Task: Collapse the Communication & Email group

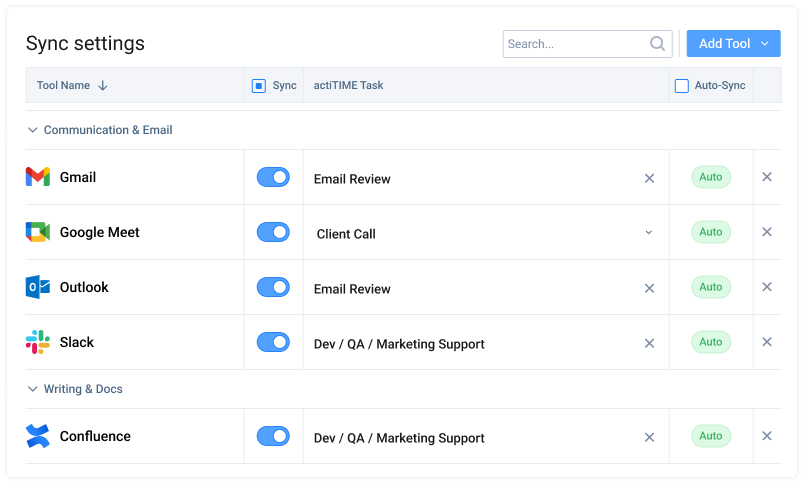Action: click(x=32, y=130)
